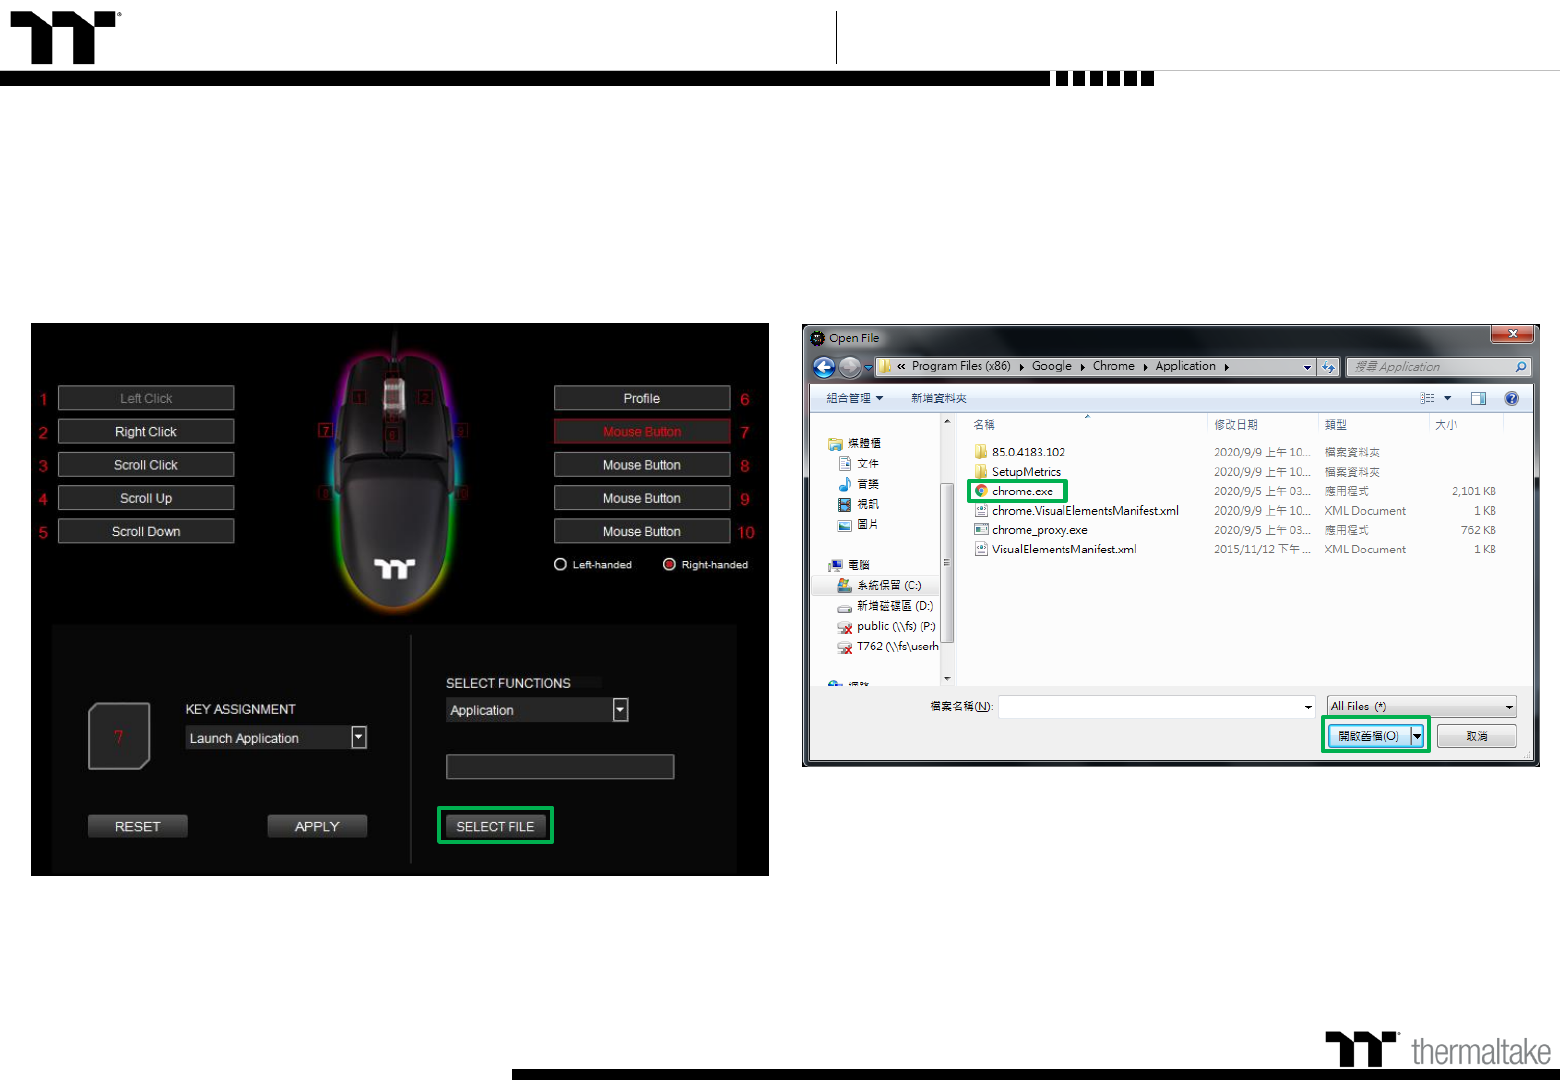Click the search magnifier icon

pyautogui.click(x=1520, y=367)
